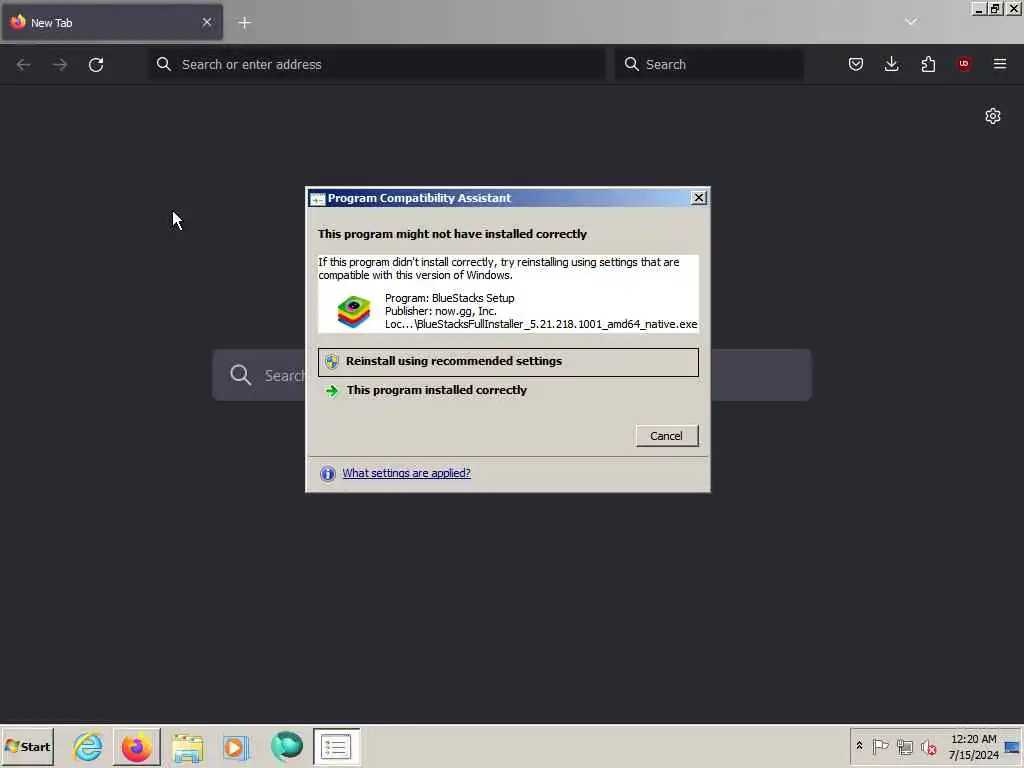Launch Internet Explorer from the taskbar
Screen dimensions: 1024x768
tap(88, 746)
